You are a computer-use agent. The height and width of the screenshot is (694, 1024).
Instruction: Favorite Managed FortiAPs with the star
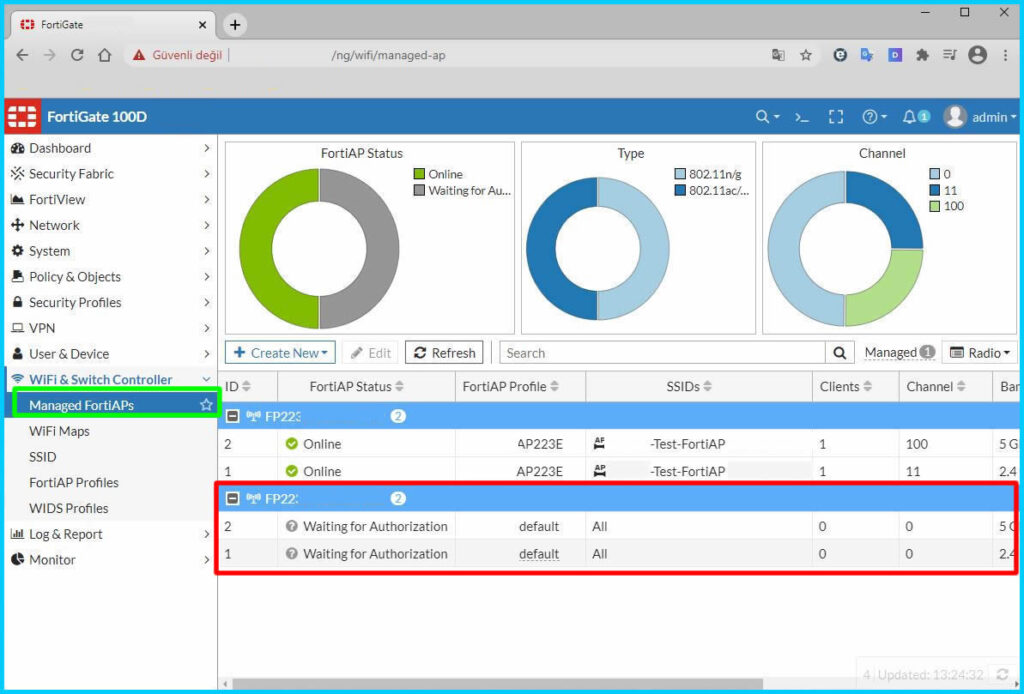pyautogui.click(x=206, y=405)
